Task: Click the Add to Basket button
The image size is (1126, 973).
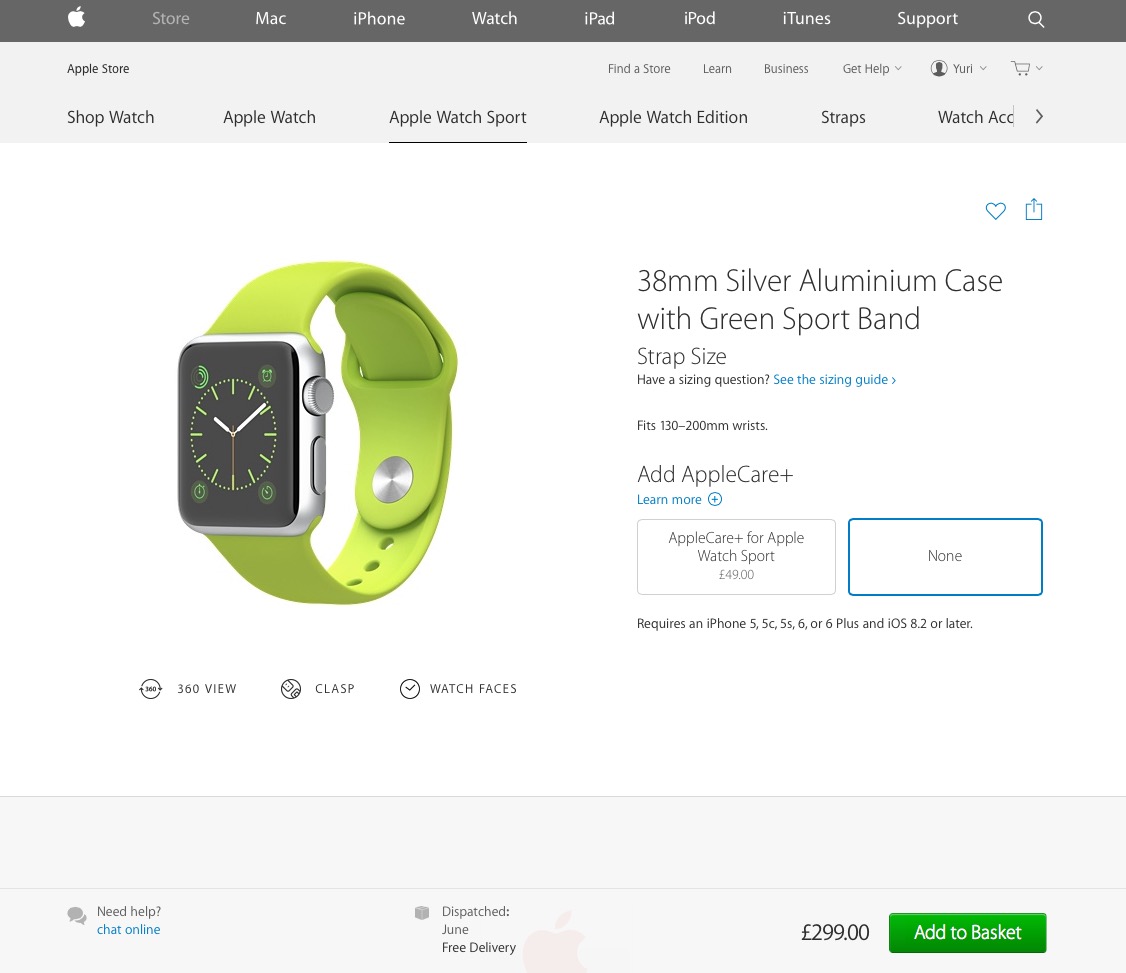Action: point(967,932)
